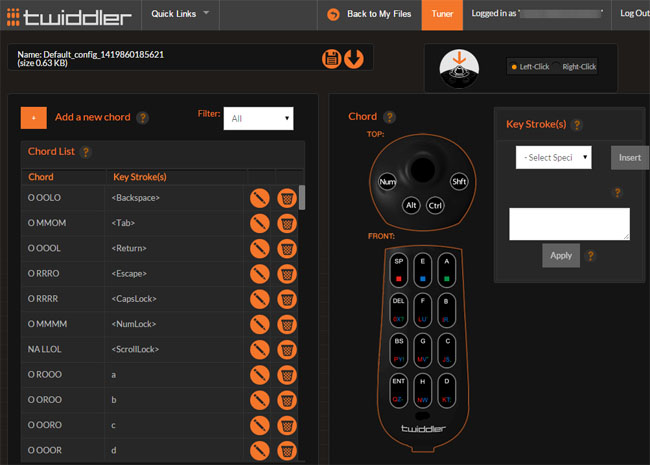Delete the Return chord row
The width and height of the screenshot is (650, 465).
(287, 249)
